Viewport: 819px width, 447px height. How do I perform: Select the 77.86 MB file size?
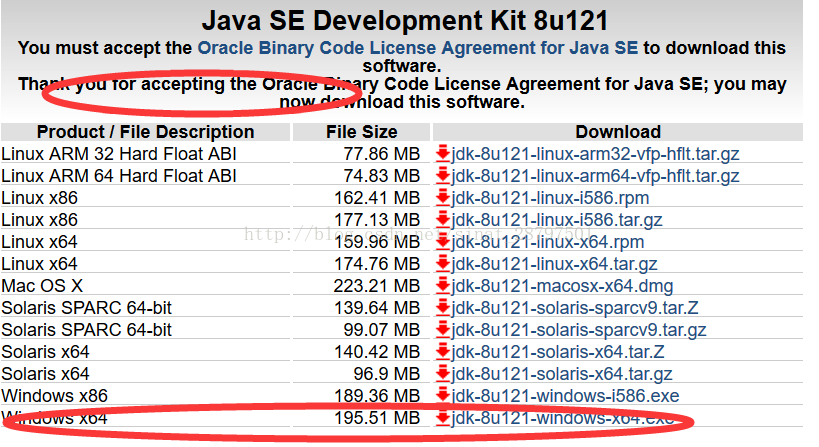point(381,154)
